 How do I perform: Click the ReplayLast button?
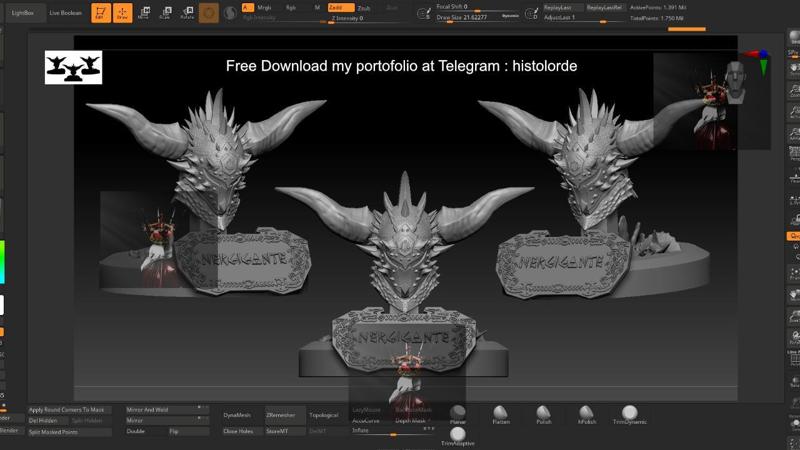[x=563, y=8]
